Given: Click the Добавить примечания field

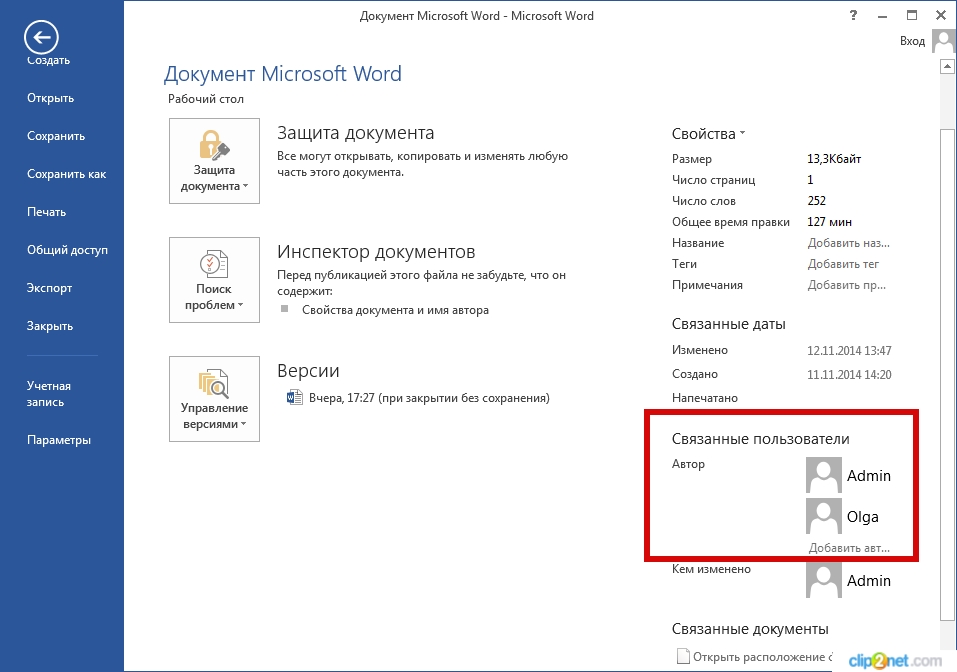Looking at the screenshot, I should point(847,285).
